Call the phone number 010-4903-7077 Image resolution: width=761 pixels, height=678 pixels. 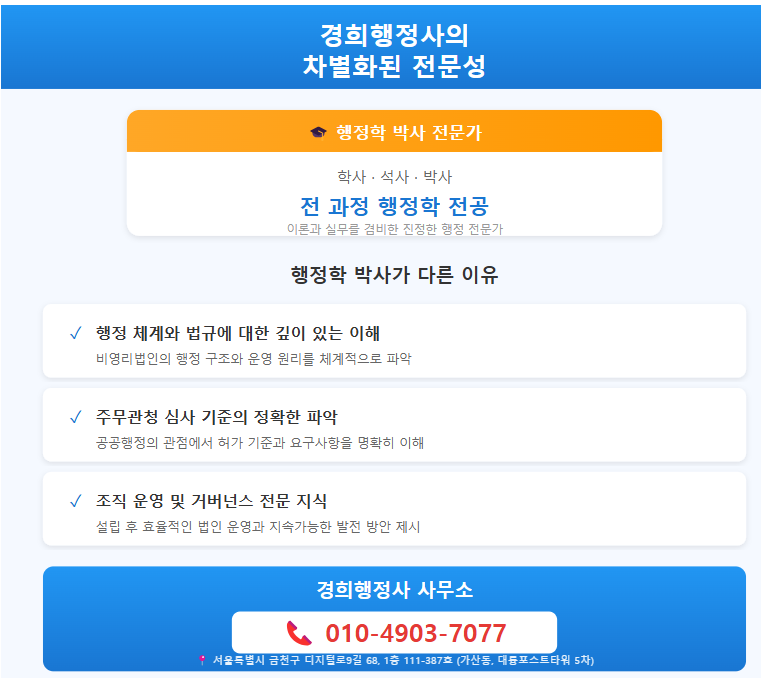click(416, 633)
